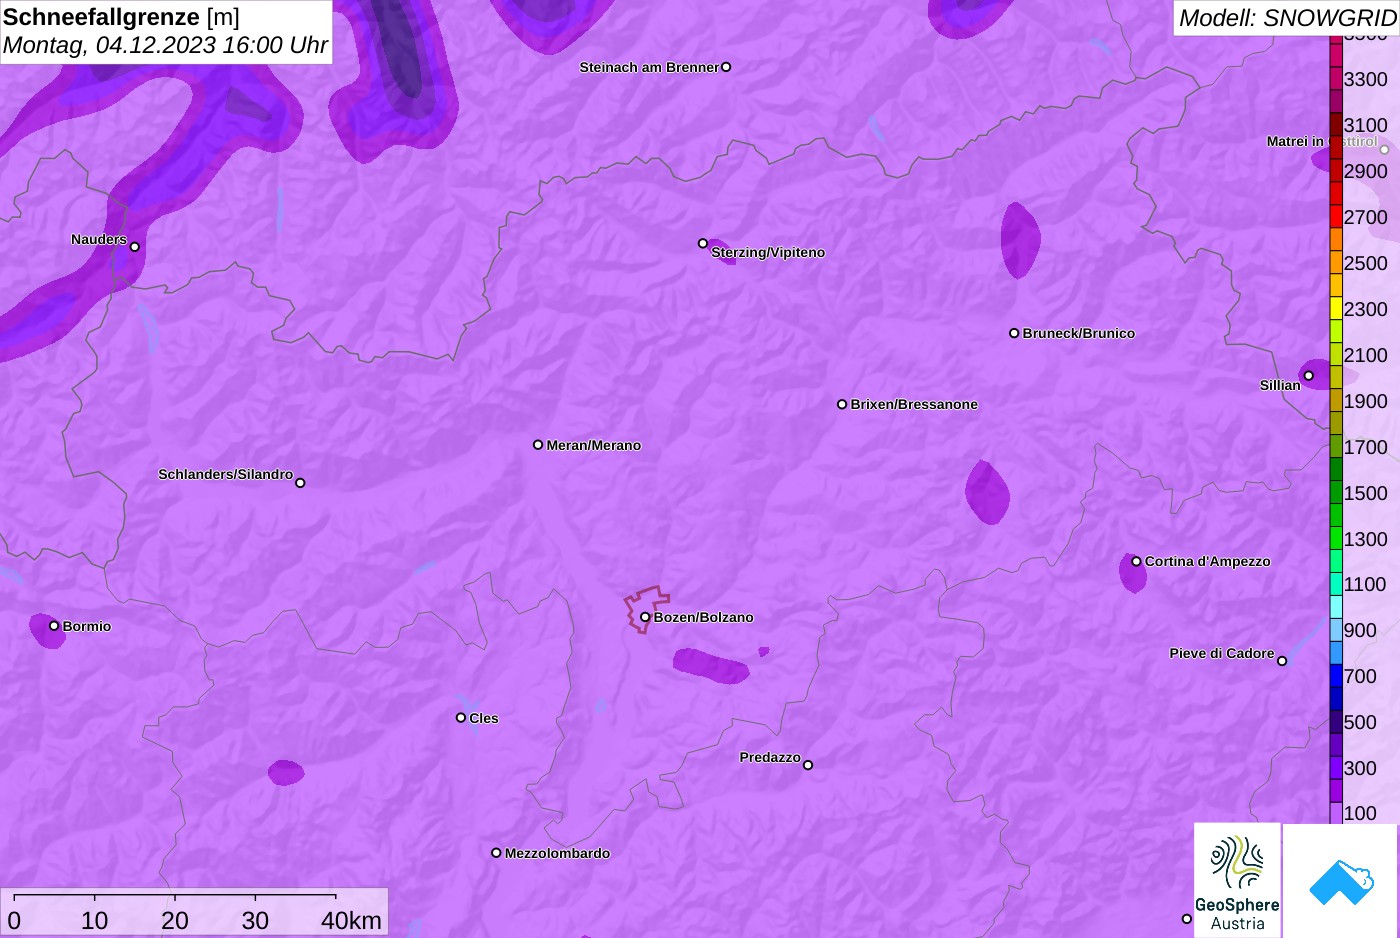Click the Predazzo label

(770, 757)
